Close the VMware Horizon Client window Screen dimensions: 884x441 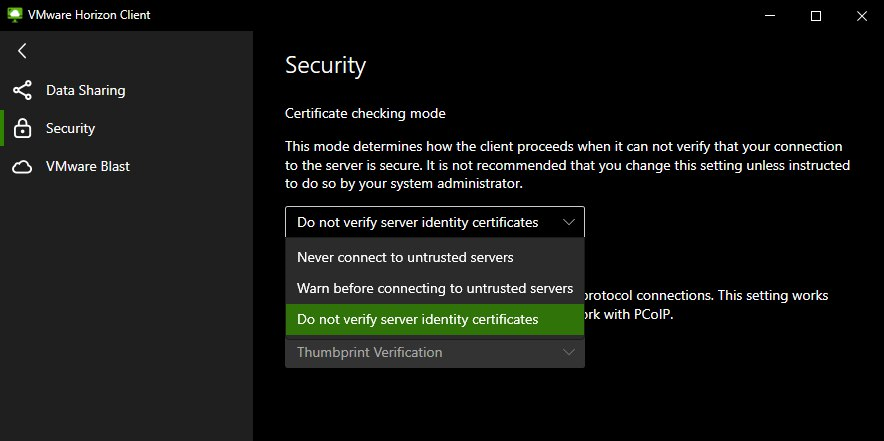pyautogui.click(x=861, y=15)
